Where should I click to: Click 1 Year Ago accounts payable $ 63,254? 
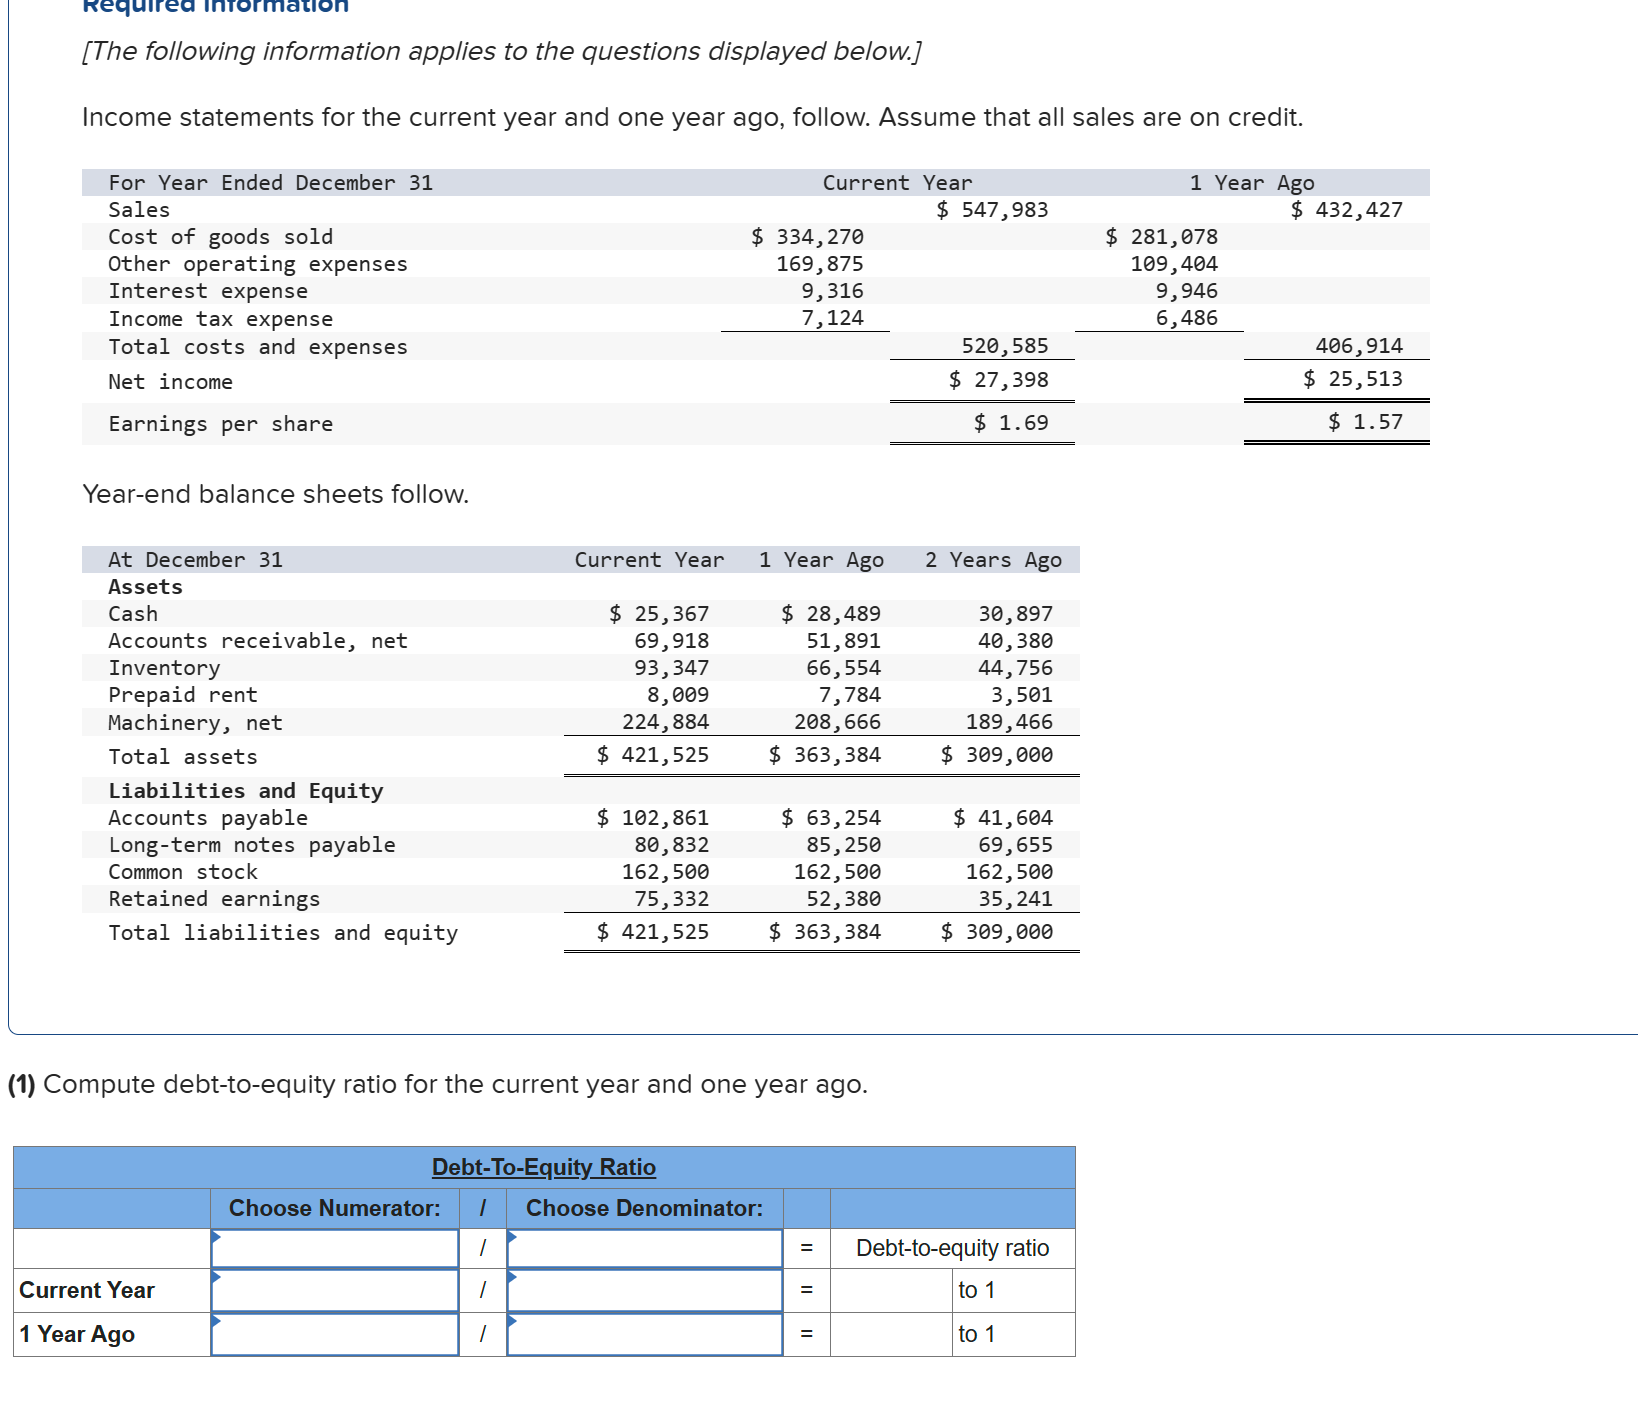(x=831, y=818)
